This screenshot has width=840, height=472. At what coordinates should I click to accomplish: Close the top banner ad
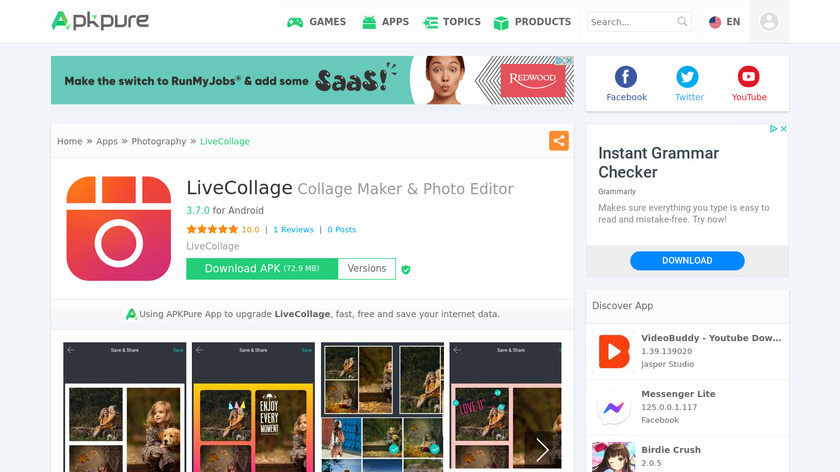(x=569, y=61)
